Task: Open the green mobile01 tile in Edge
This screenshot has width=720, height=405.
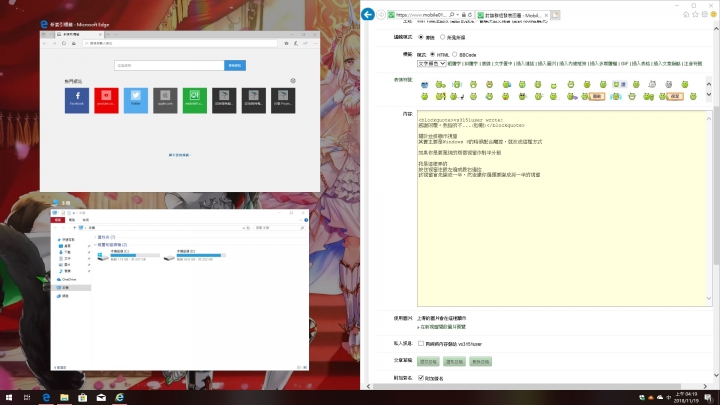Action: (195, 100)
